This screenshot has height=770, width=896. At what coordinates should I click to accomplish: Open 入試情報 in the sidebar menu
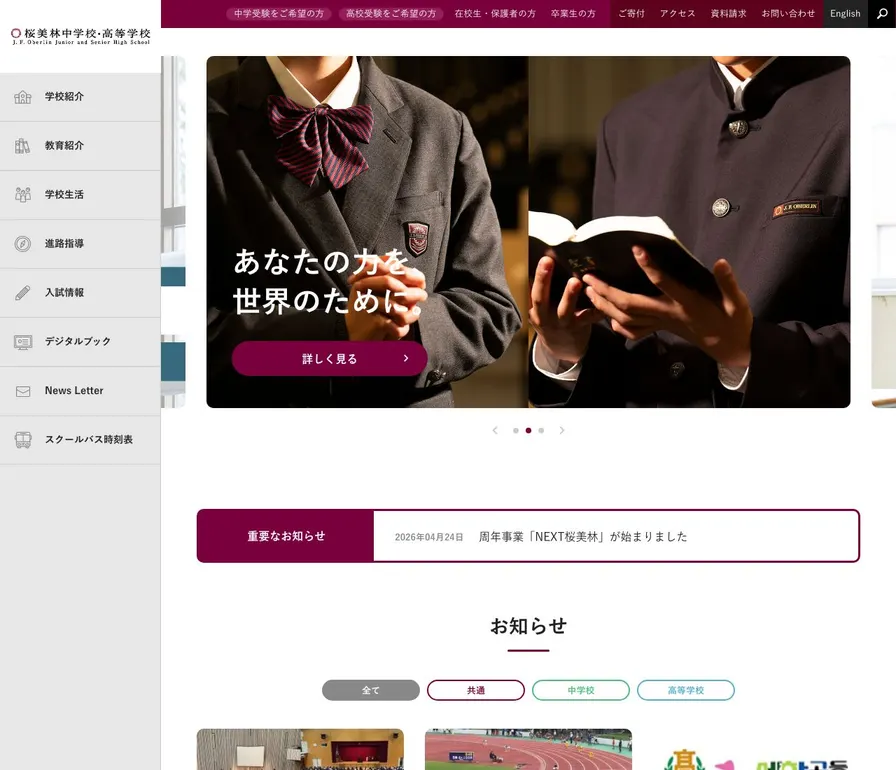(80, 293)
